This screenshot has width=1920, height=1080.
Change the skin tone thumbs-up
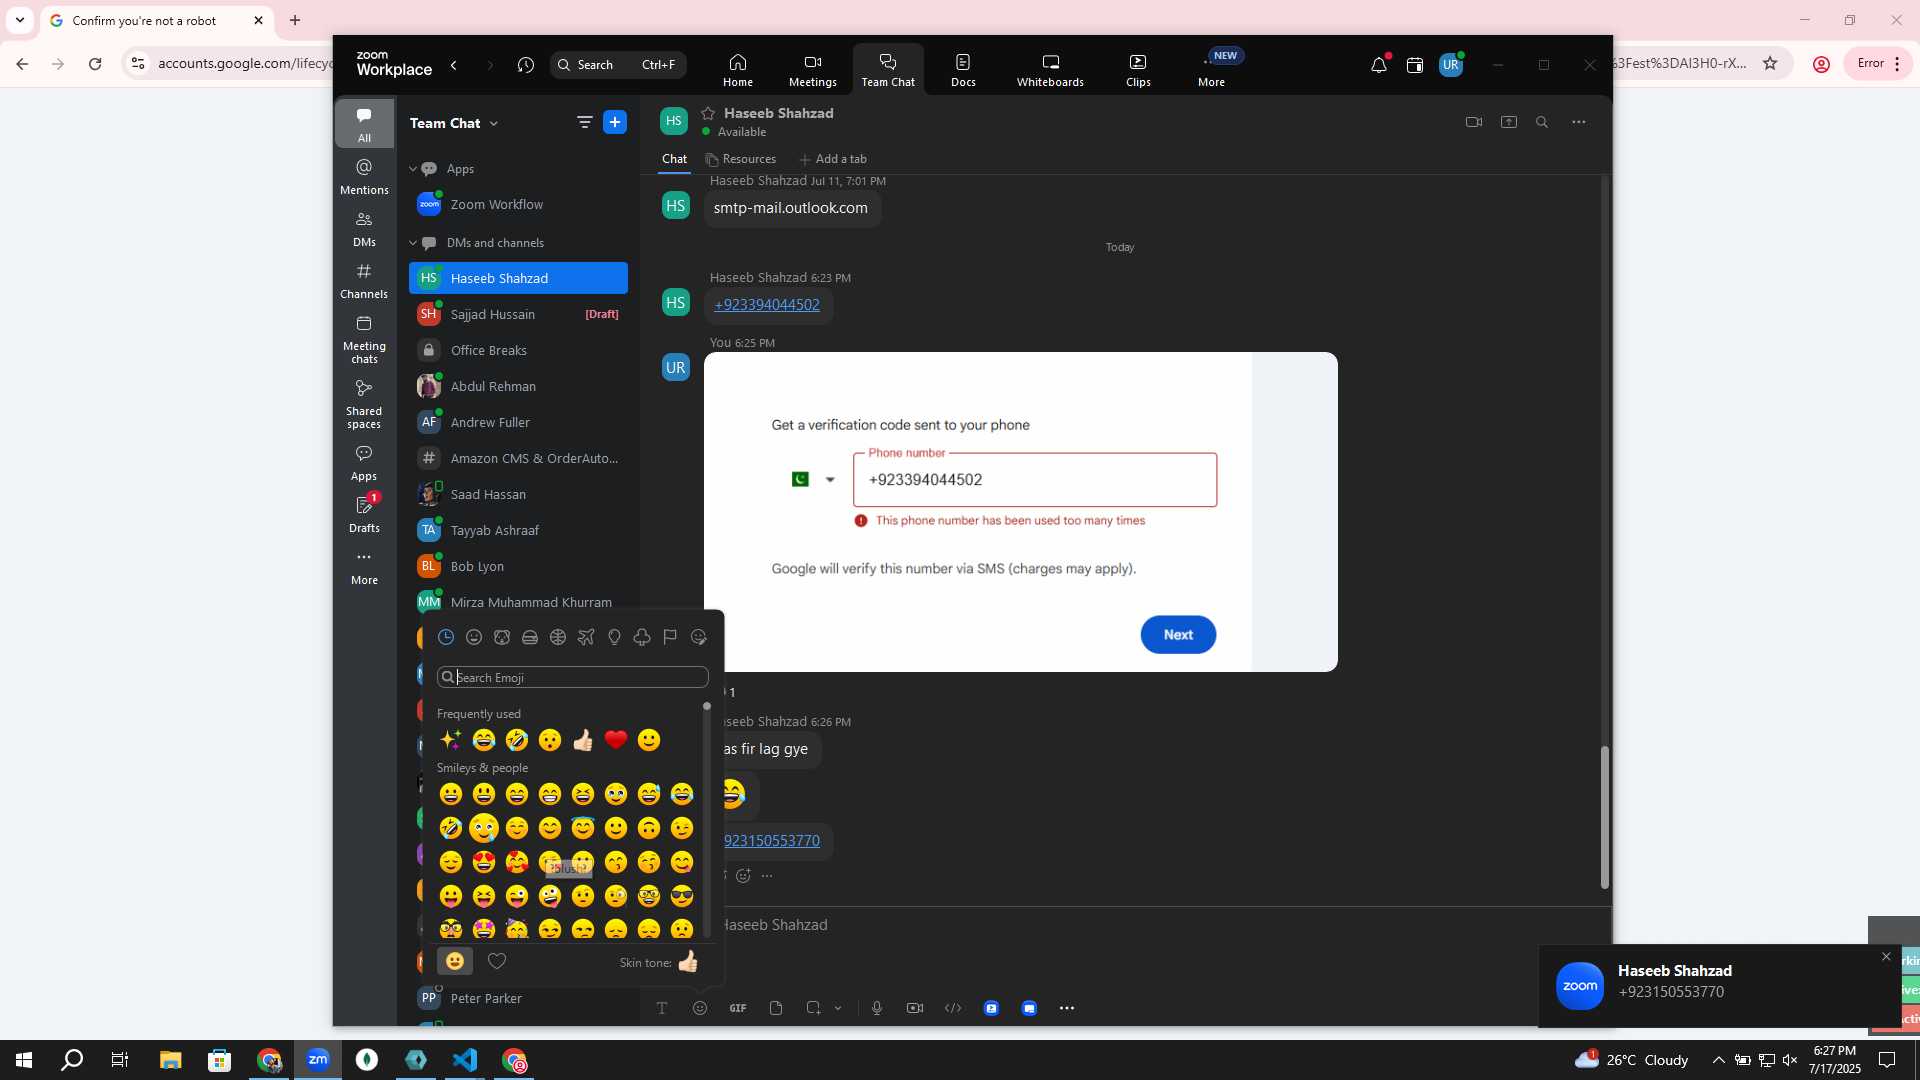688,962
